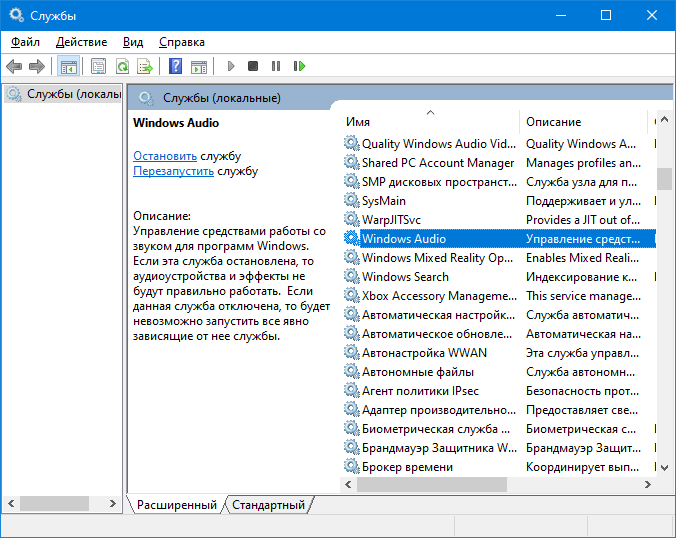Screen dimensions: 676x538
Task: Open the Справка menu
Action: point(182,42)
